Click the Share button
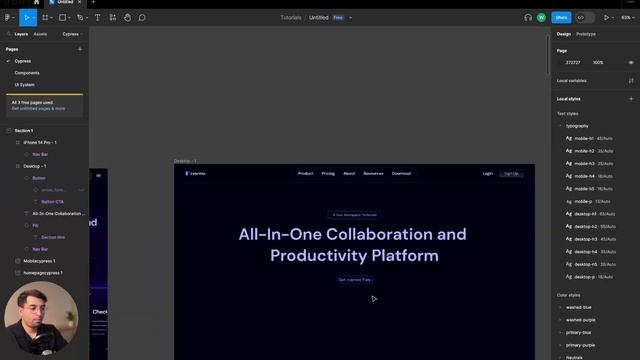The width and height of the screenshot is (640, 360). point(561,18)
